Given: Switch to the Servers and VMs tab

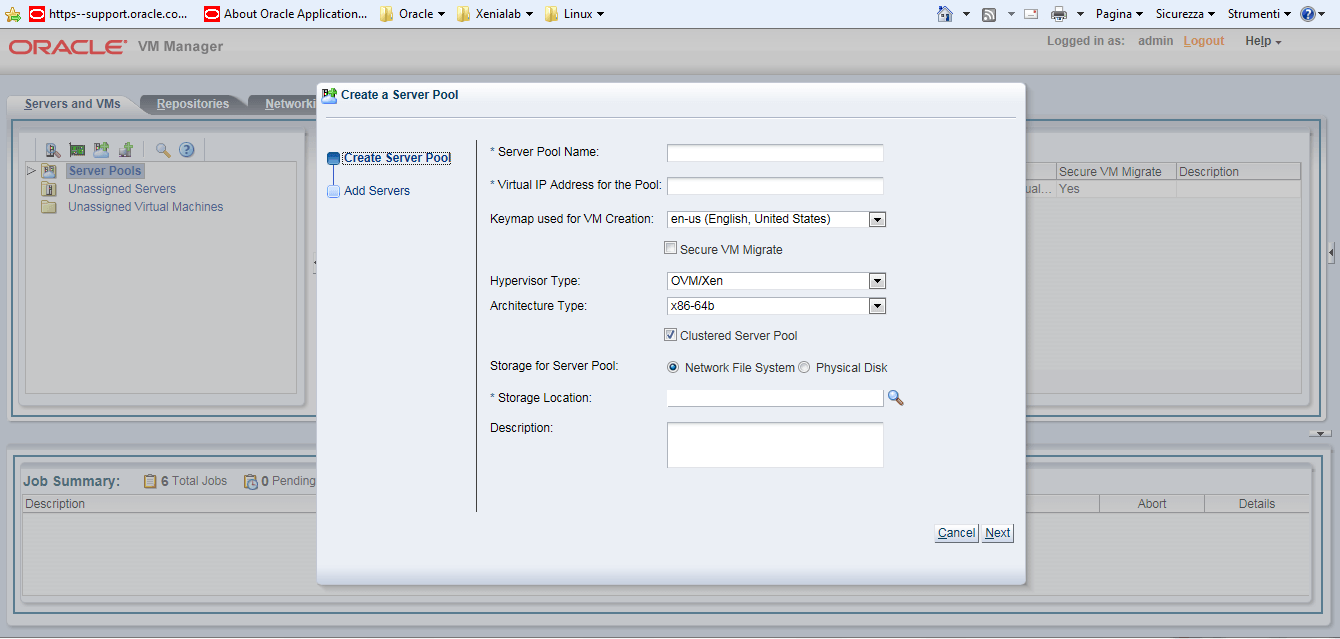Looking at the screenshot, I should [72, 104].
